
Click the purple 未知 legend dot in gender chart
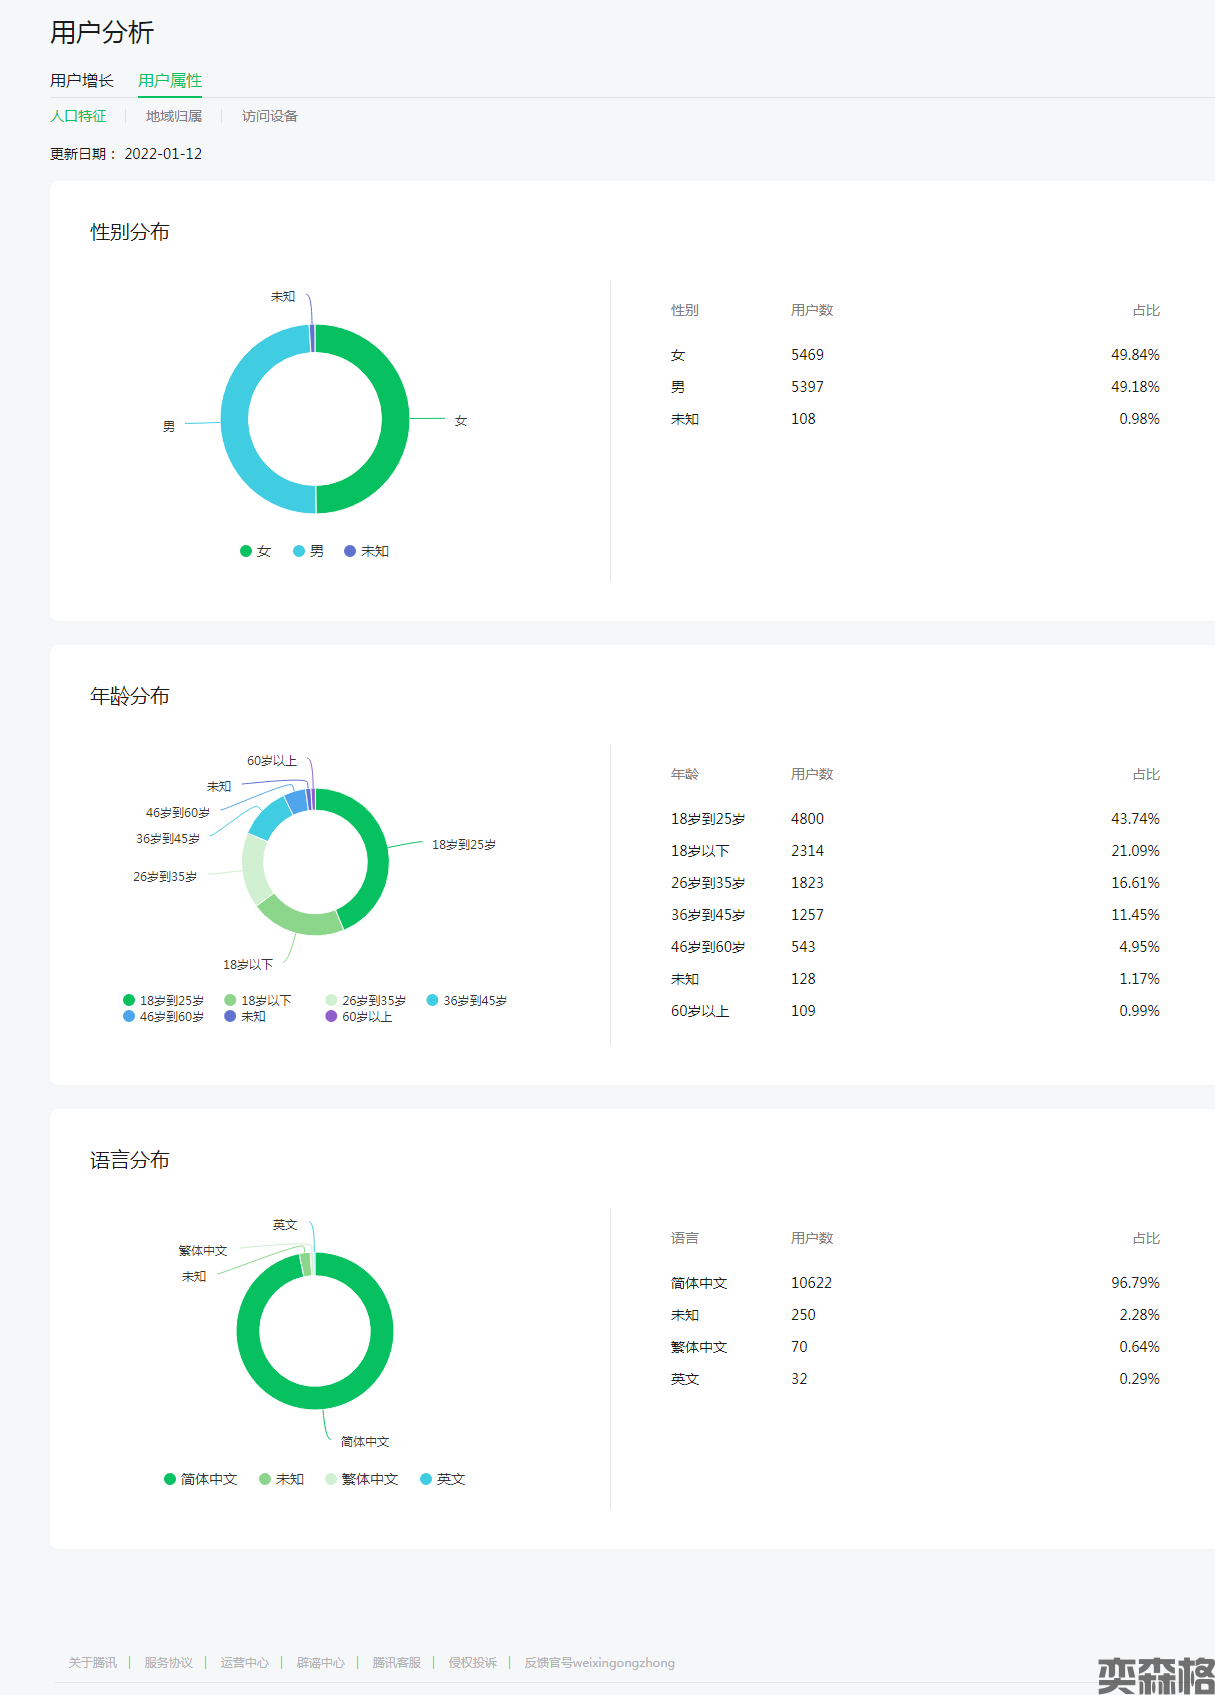(350, 551)
